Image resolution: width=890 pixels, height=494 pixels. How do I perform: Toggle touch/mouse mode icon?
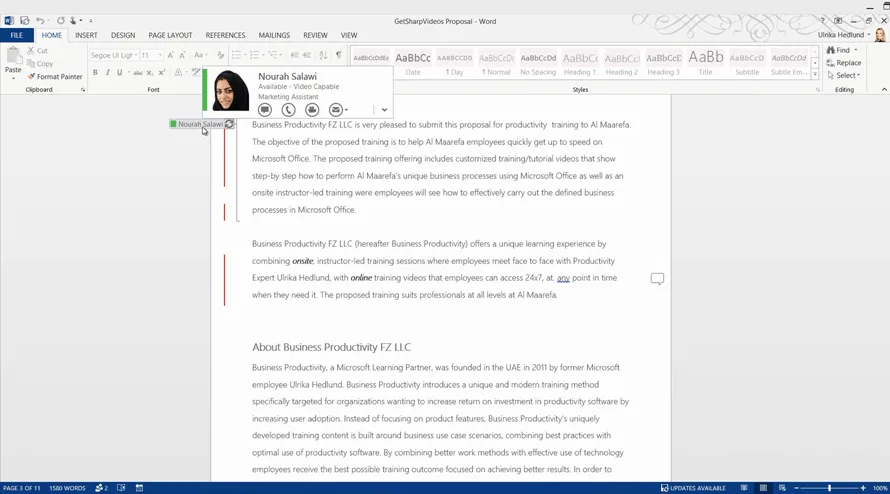coord(73,20)
